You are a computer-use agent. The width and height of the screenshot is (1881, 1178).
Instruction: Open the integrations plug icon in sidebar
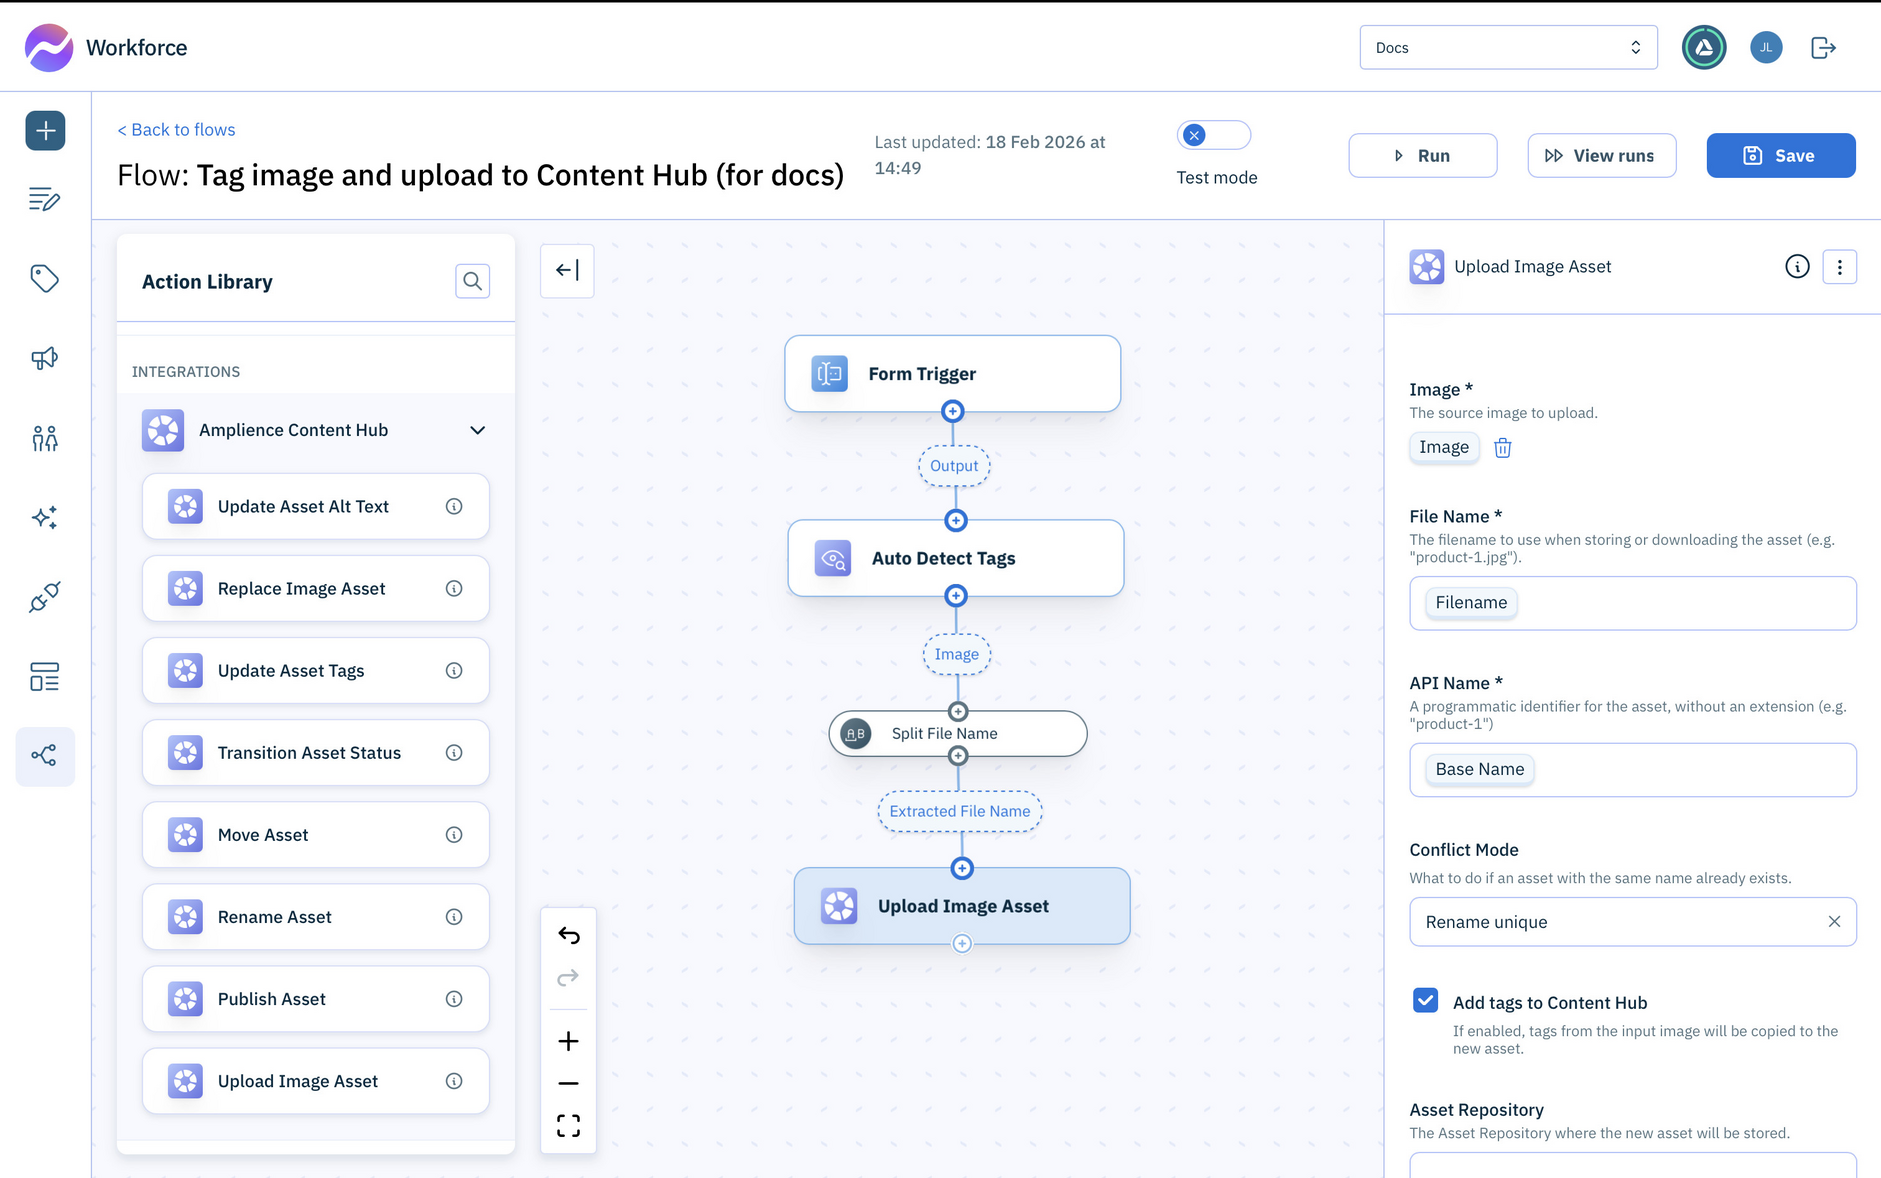click(x=45, y=597)
